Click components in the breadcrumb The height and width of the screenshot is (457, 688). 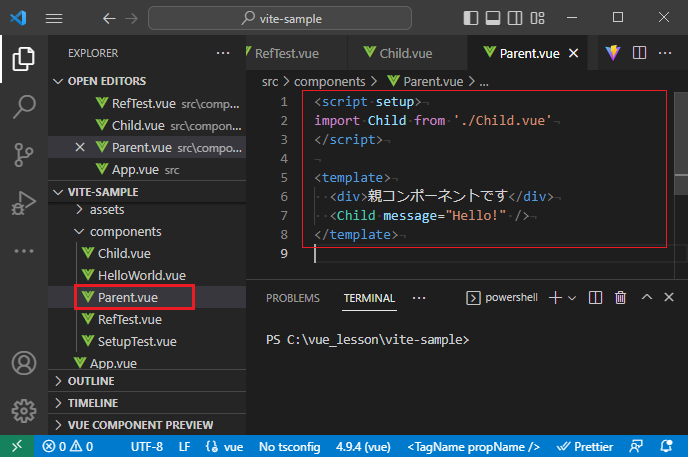330,82
